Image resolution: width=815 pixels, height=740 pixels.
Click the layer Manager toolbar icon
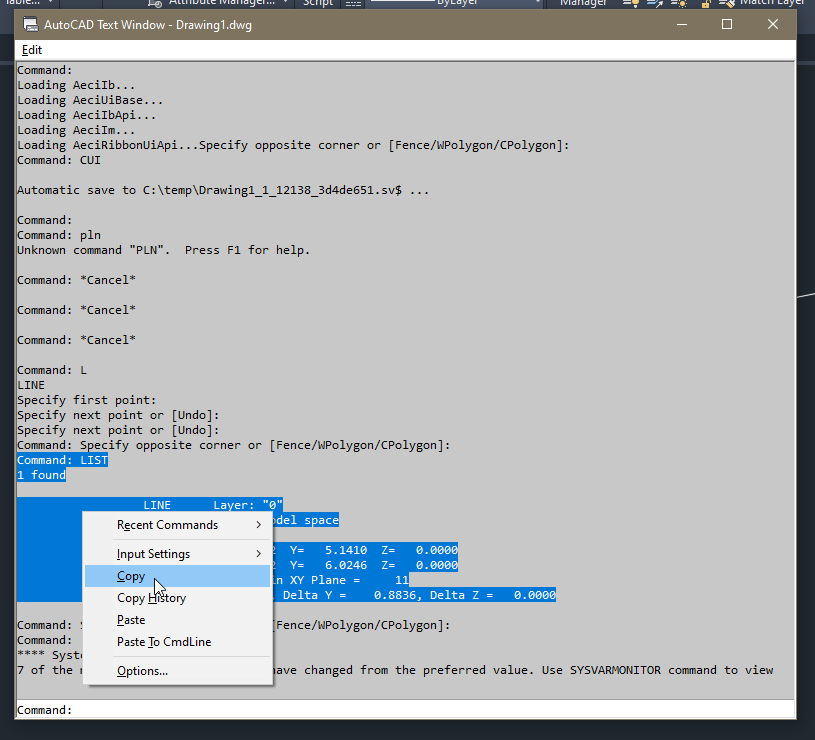583,4
